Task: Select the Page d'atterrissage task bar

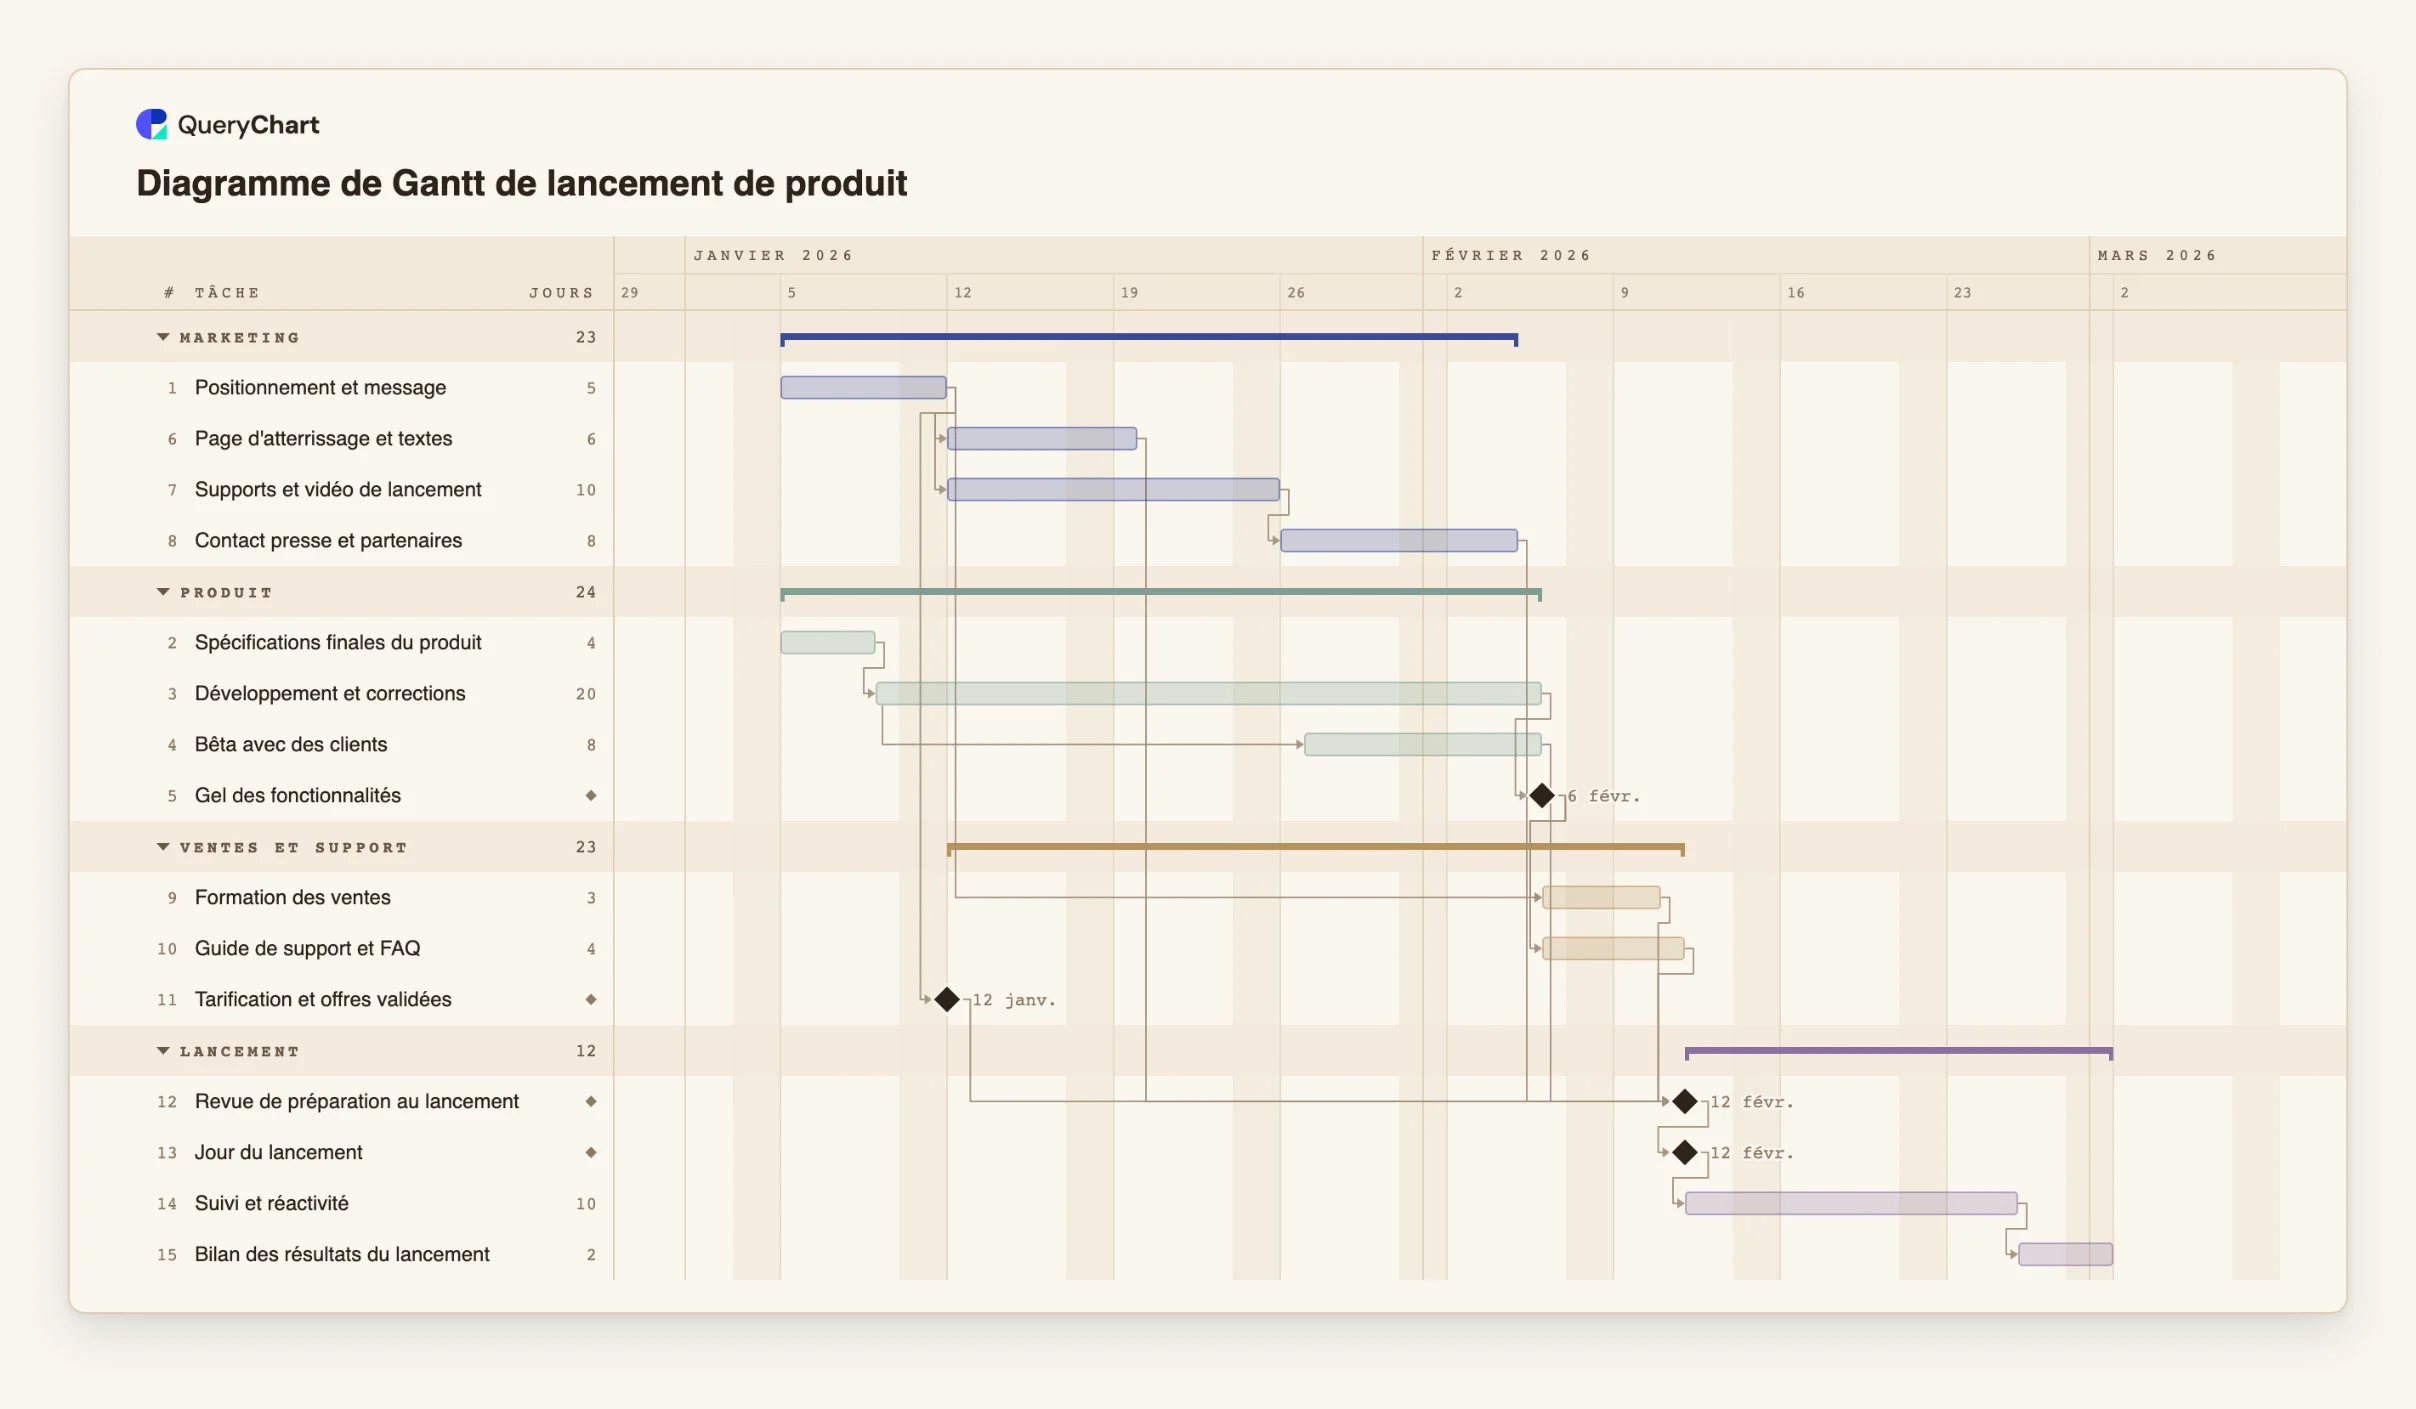Action: click(1042, 438)
